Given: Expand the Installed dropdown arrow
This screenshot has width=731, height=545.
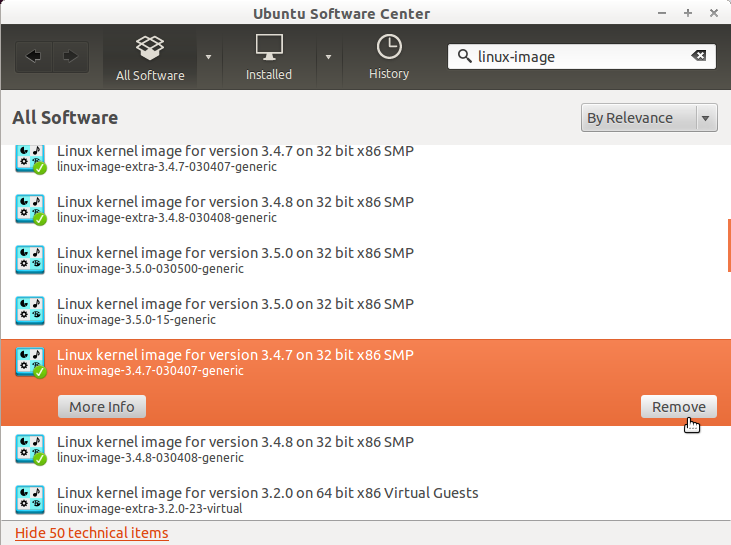Looking at the screenshot, I should (x=328, y=57).
